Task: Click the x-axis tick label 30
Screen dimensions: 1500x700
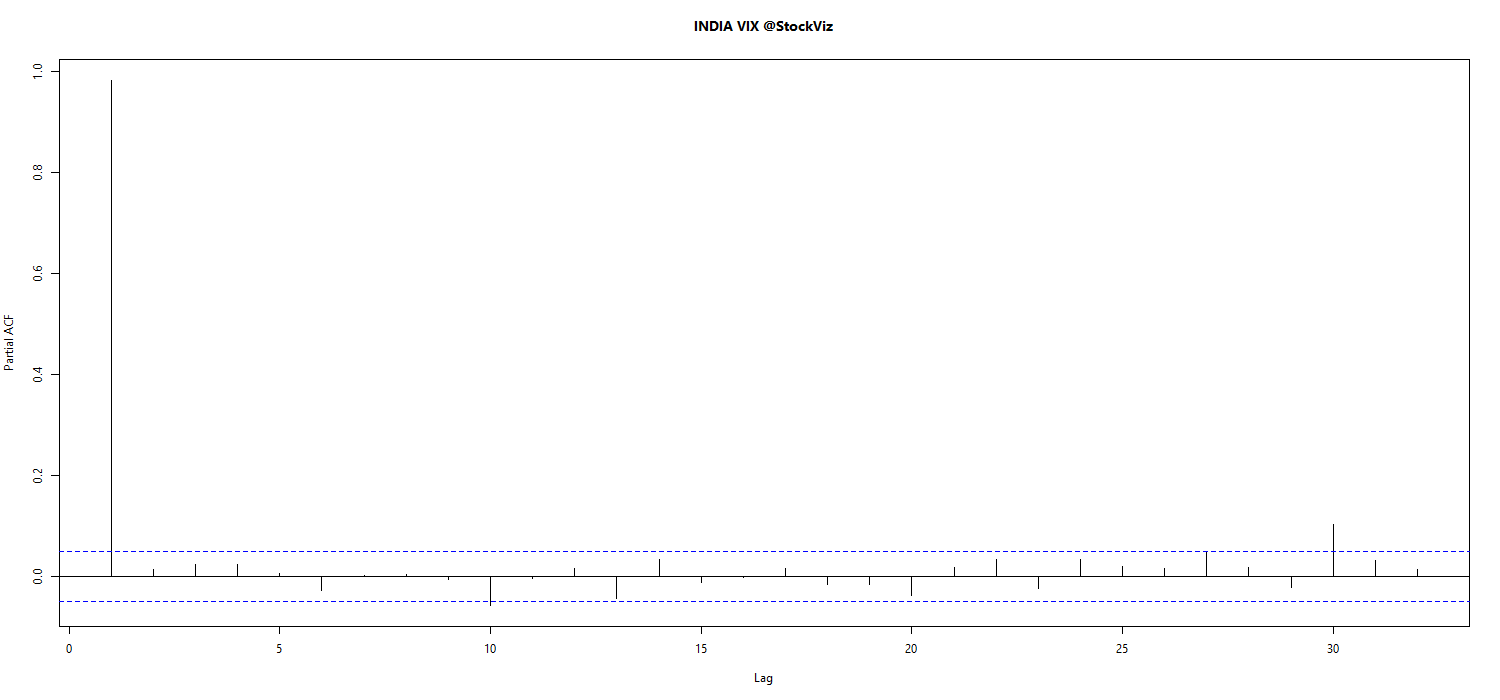Action: click(x=1333, y=648)
